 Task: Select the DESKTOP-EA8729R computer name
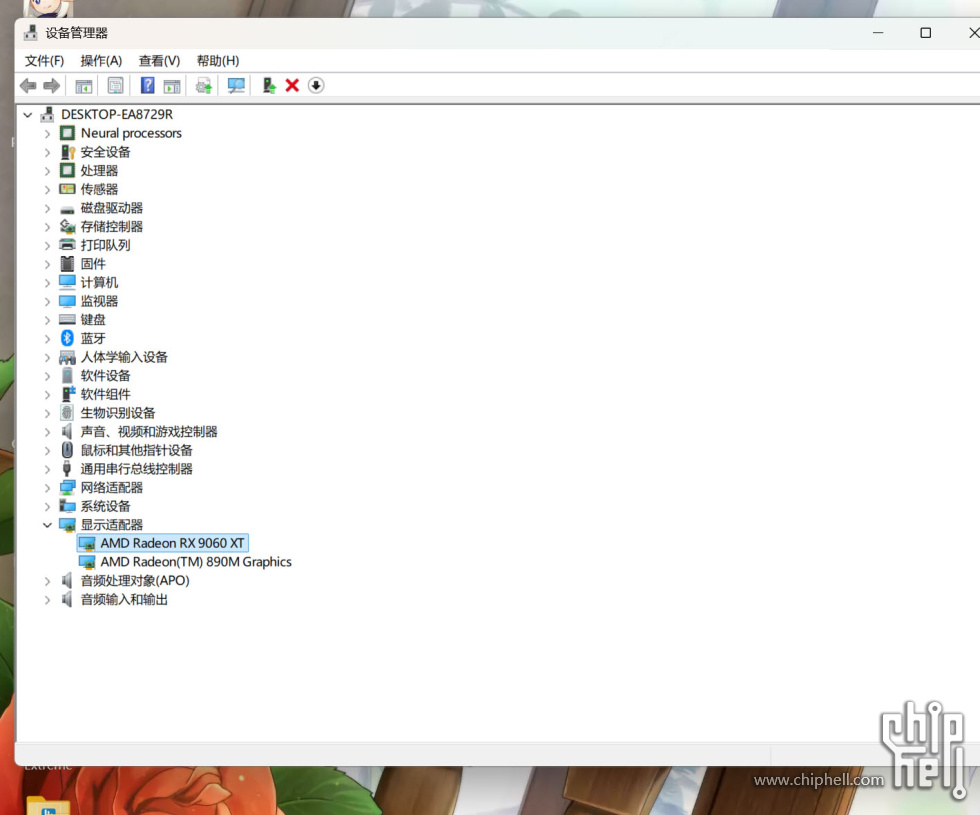[x=117, y=114]
